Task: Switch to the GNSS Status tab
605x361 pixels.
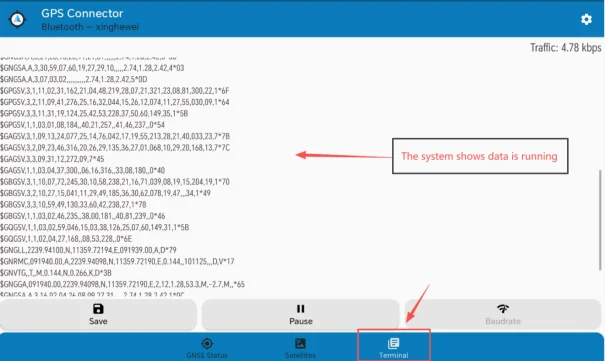Action: tap(207, 348)
